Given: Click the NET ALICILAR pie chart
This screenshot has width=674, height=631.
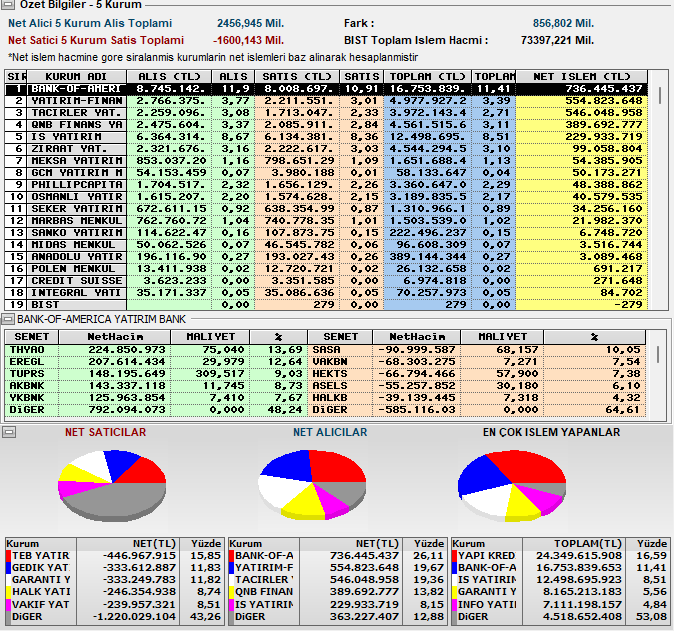Looking at the screenshot, I should pos(312,484).
